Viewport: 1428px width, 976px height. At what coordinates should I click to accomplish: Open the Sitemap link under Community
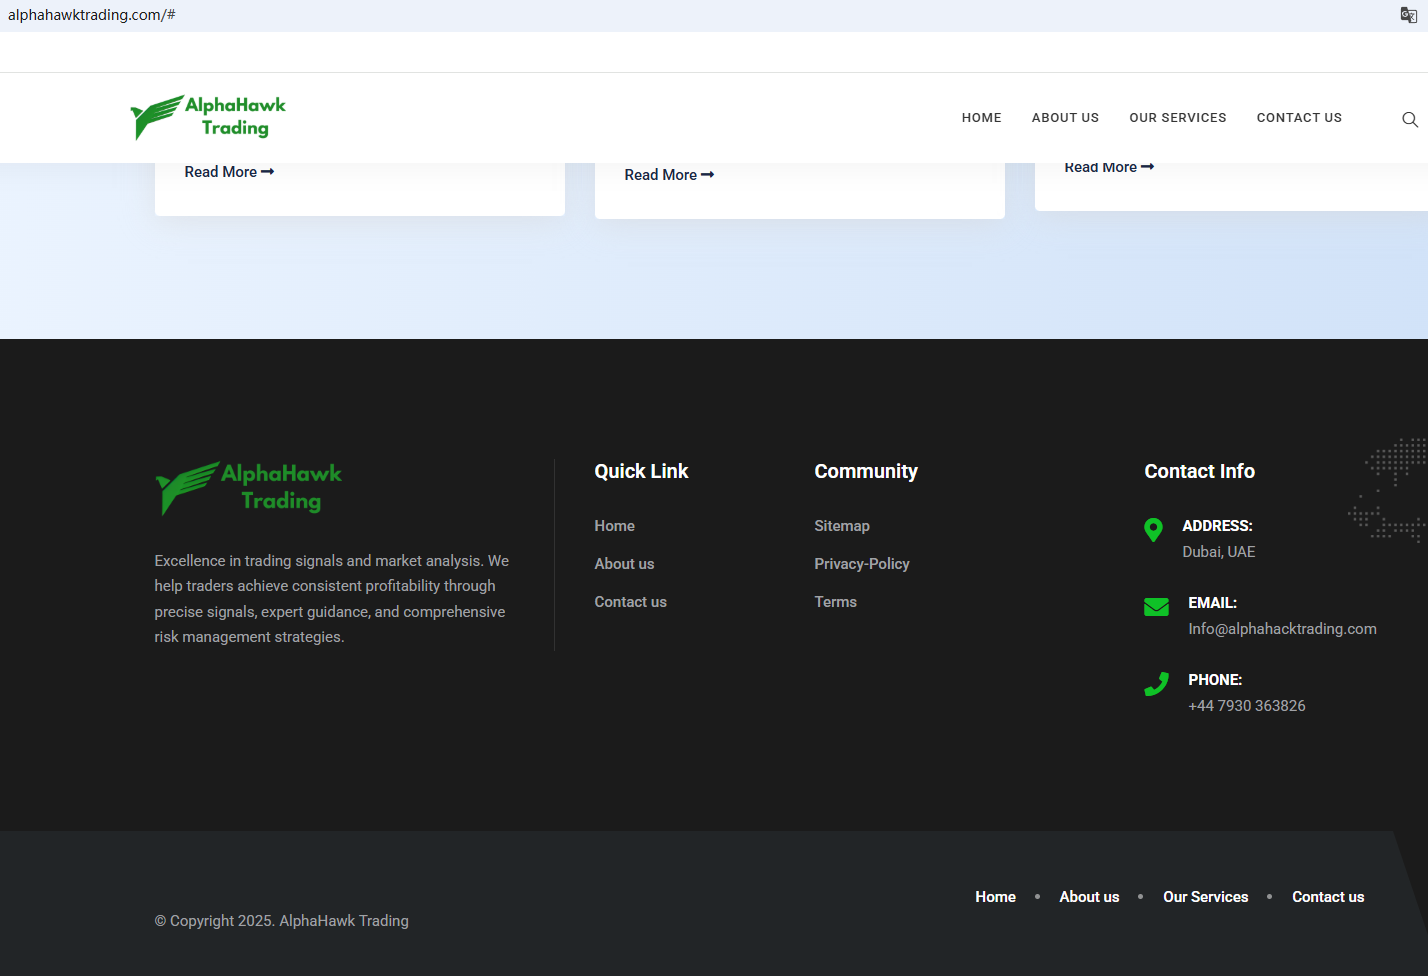pos(841,526)
